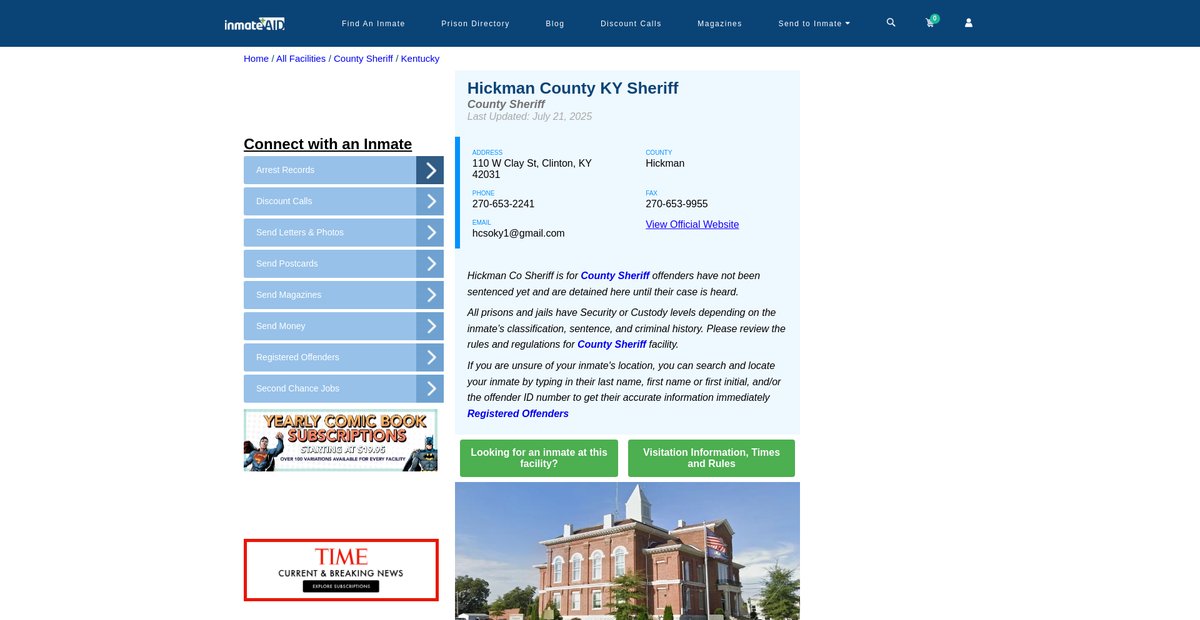This screenshot has height=620, width=1200.
Task: Click the All Facilities breadcrumb
Action: click(301, 59)
